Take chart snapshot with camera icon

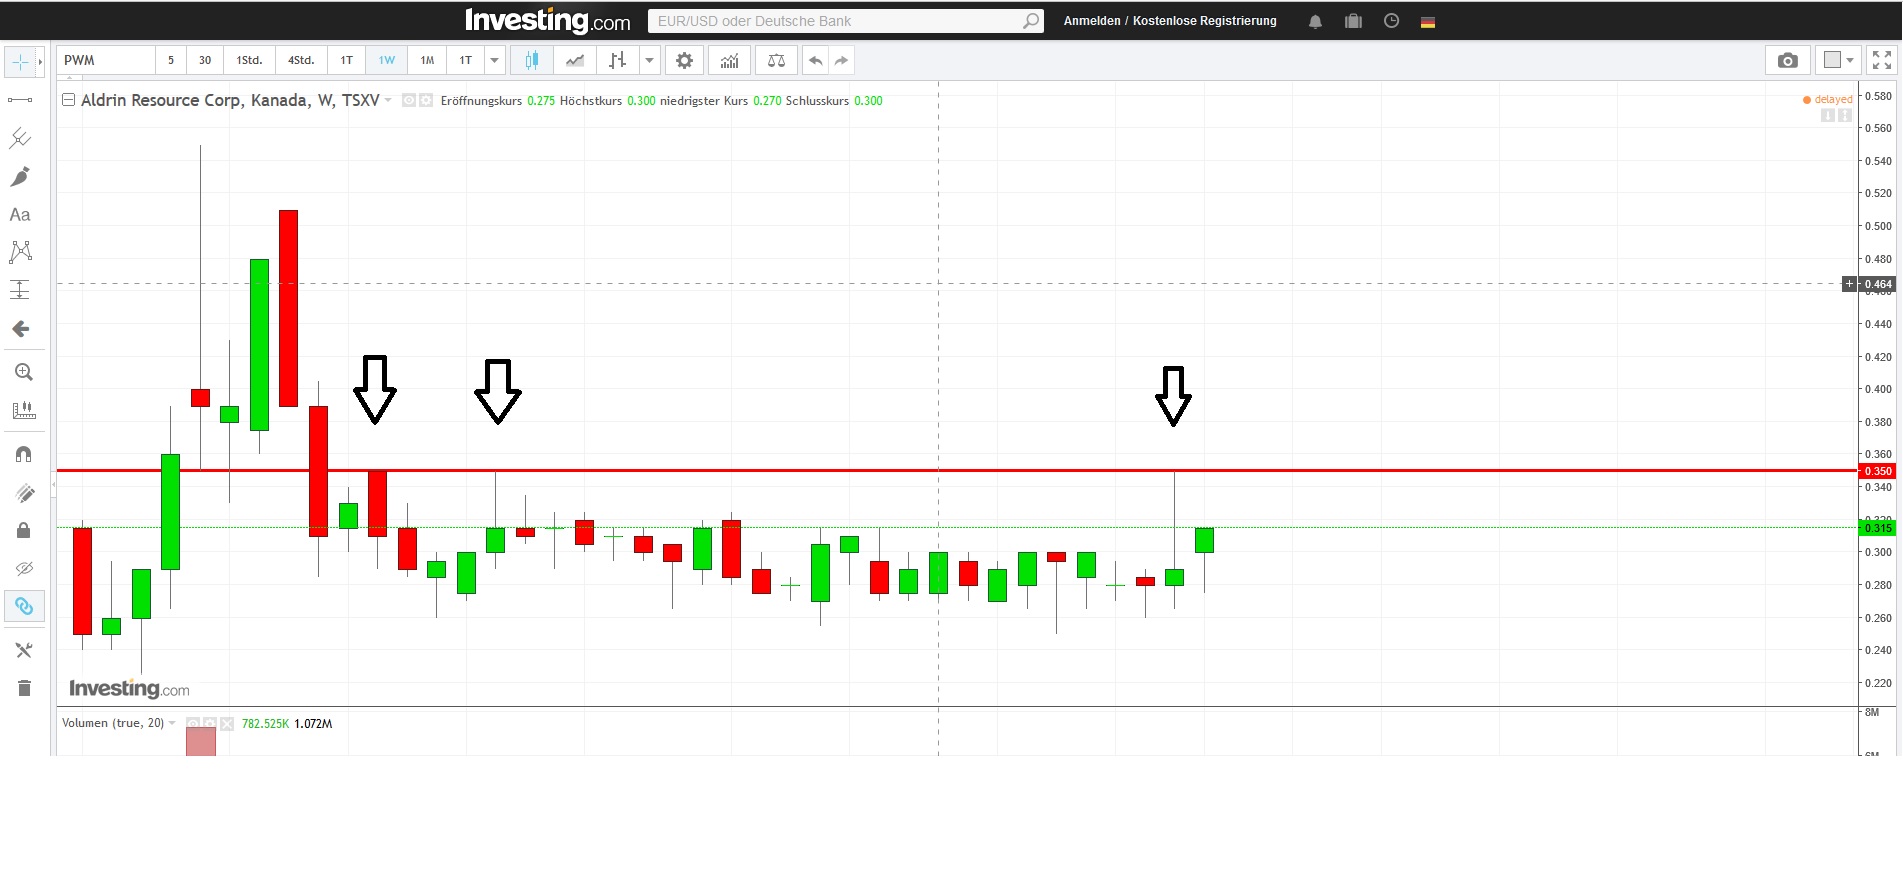(1788, 60)
